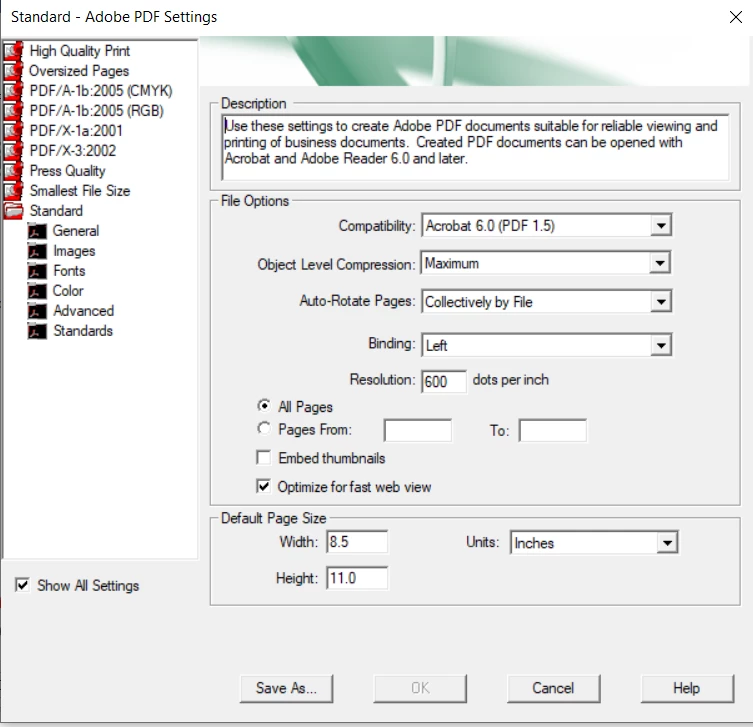
Task: Click the icon next to General
Action: tap(37, 231)
